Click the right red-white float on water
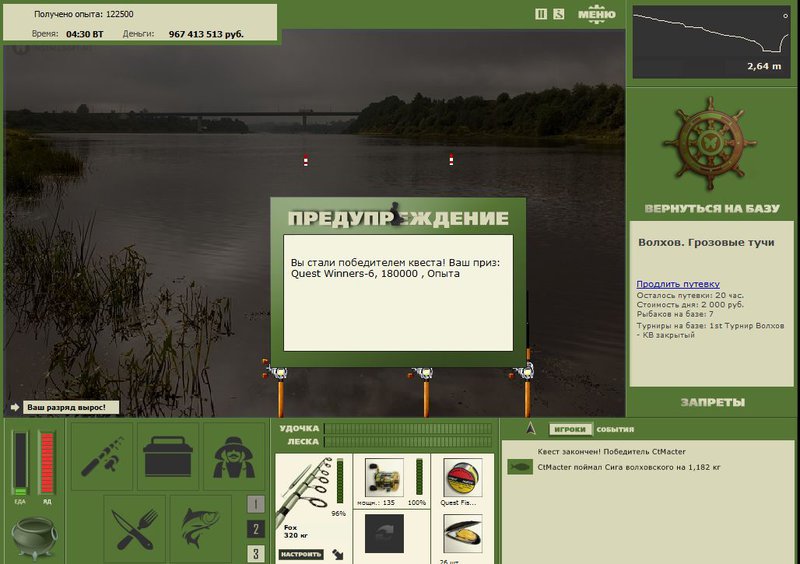 (451, 160)
